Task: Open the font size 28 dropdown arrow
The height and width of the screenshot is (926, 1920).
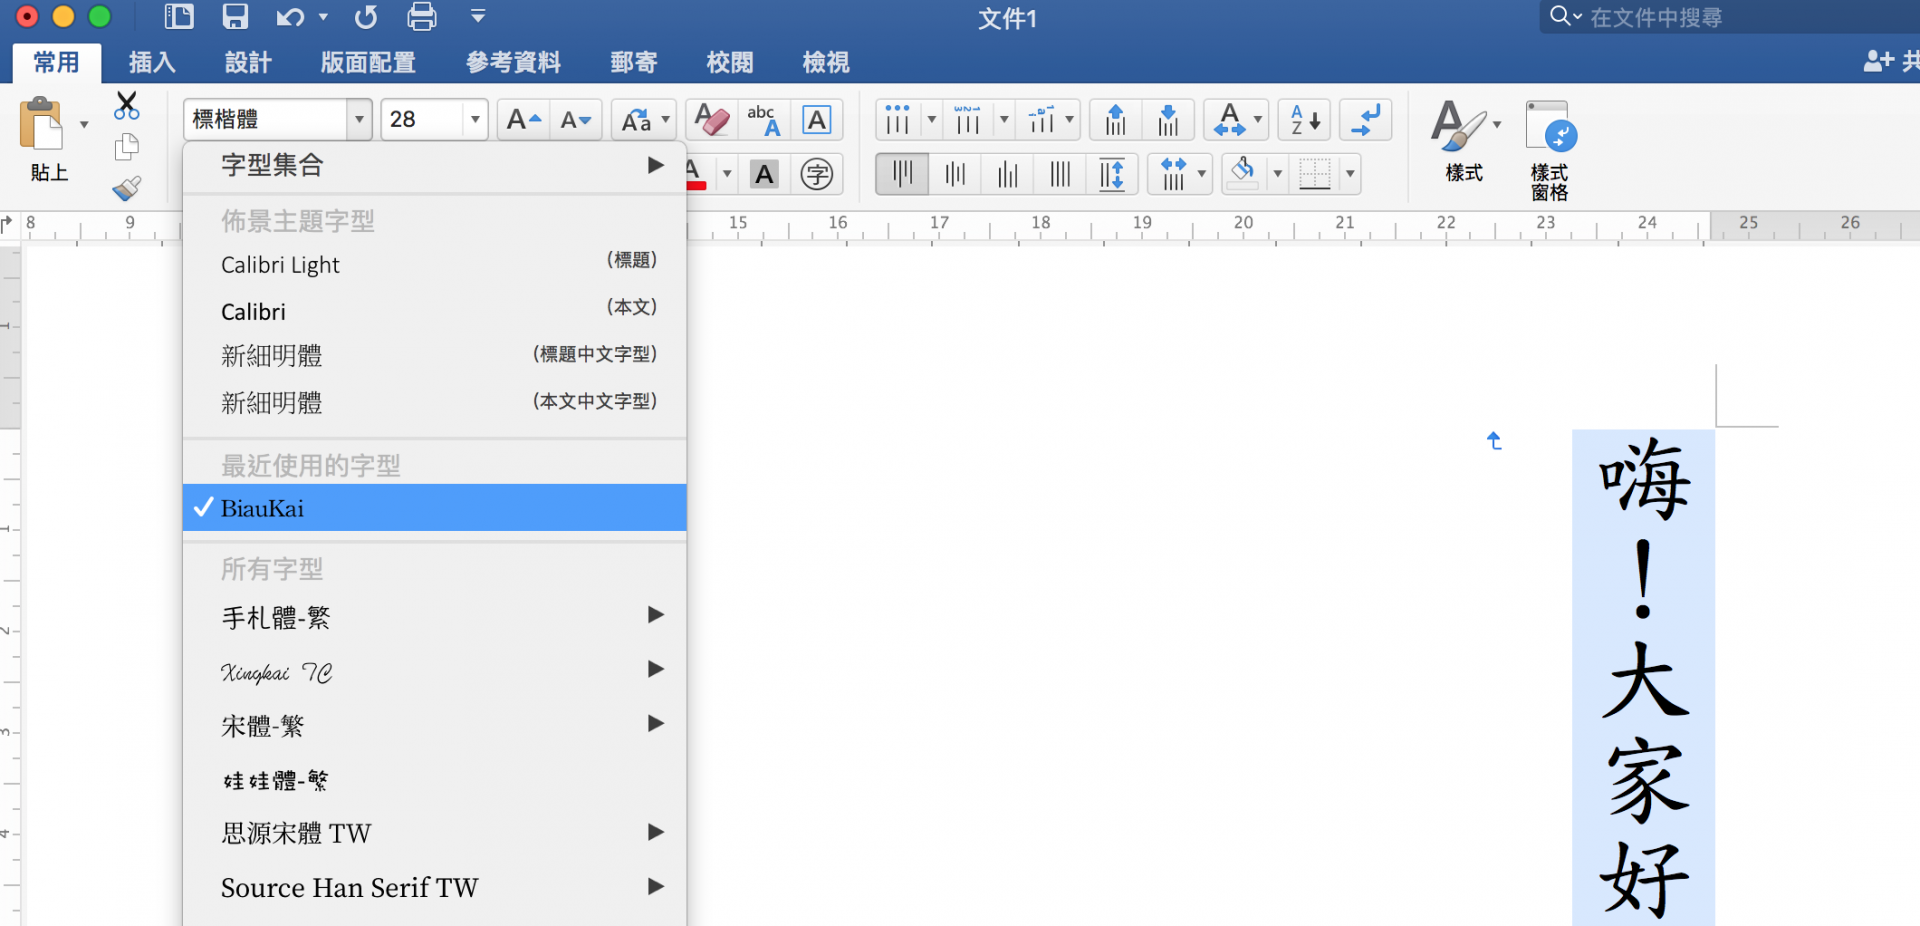Action: (475, 120)
